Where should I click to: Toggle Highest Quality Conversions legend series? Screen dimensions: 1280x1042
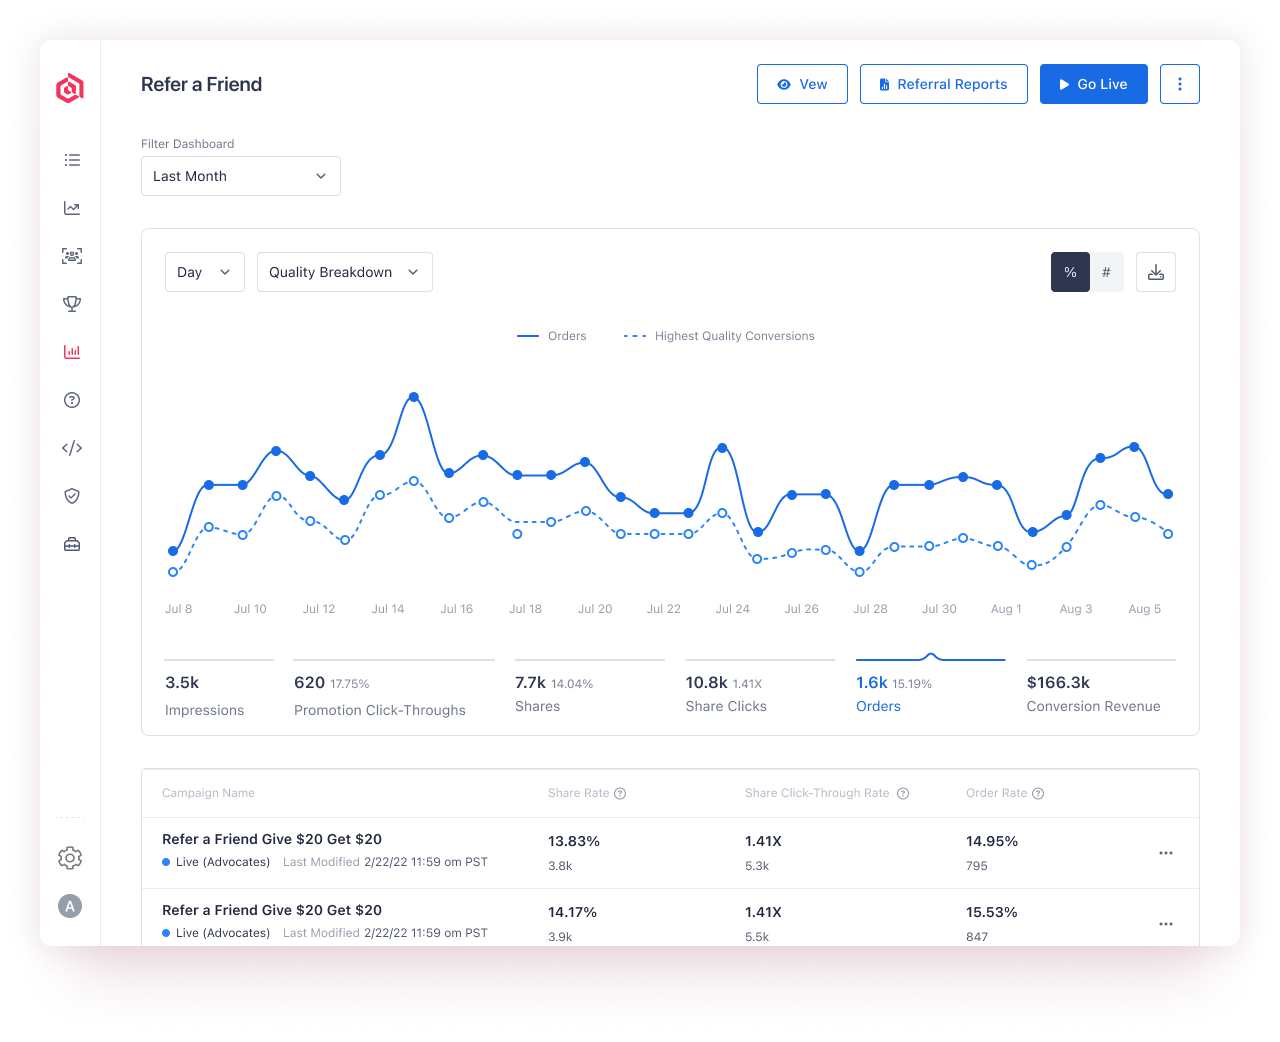tap(719, 336)
